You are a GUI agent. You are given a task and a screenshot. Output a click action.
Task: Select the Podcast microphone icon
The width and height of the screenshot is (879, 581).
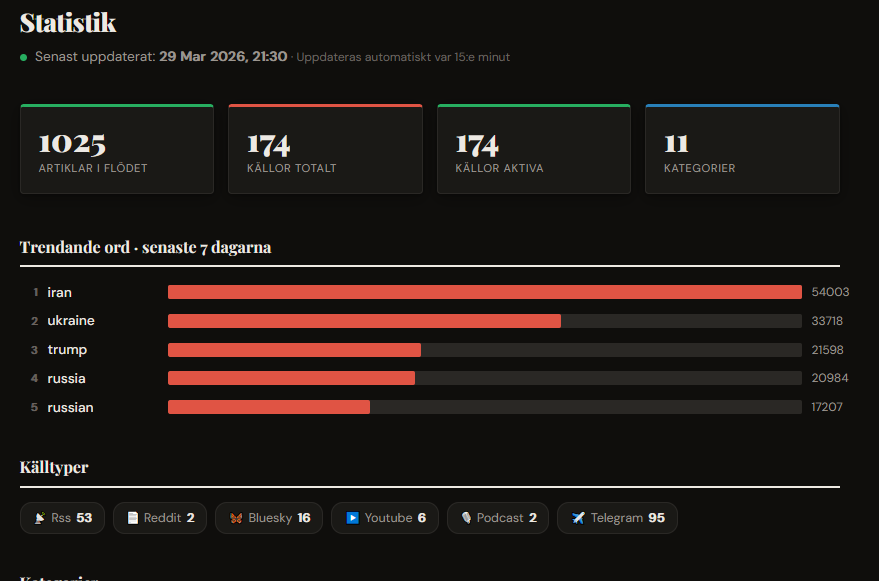(x=466, y=518)
